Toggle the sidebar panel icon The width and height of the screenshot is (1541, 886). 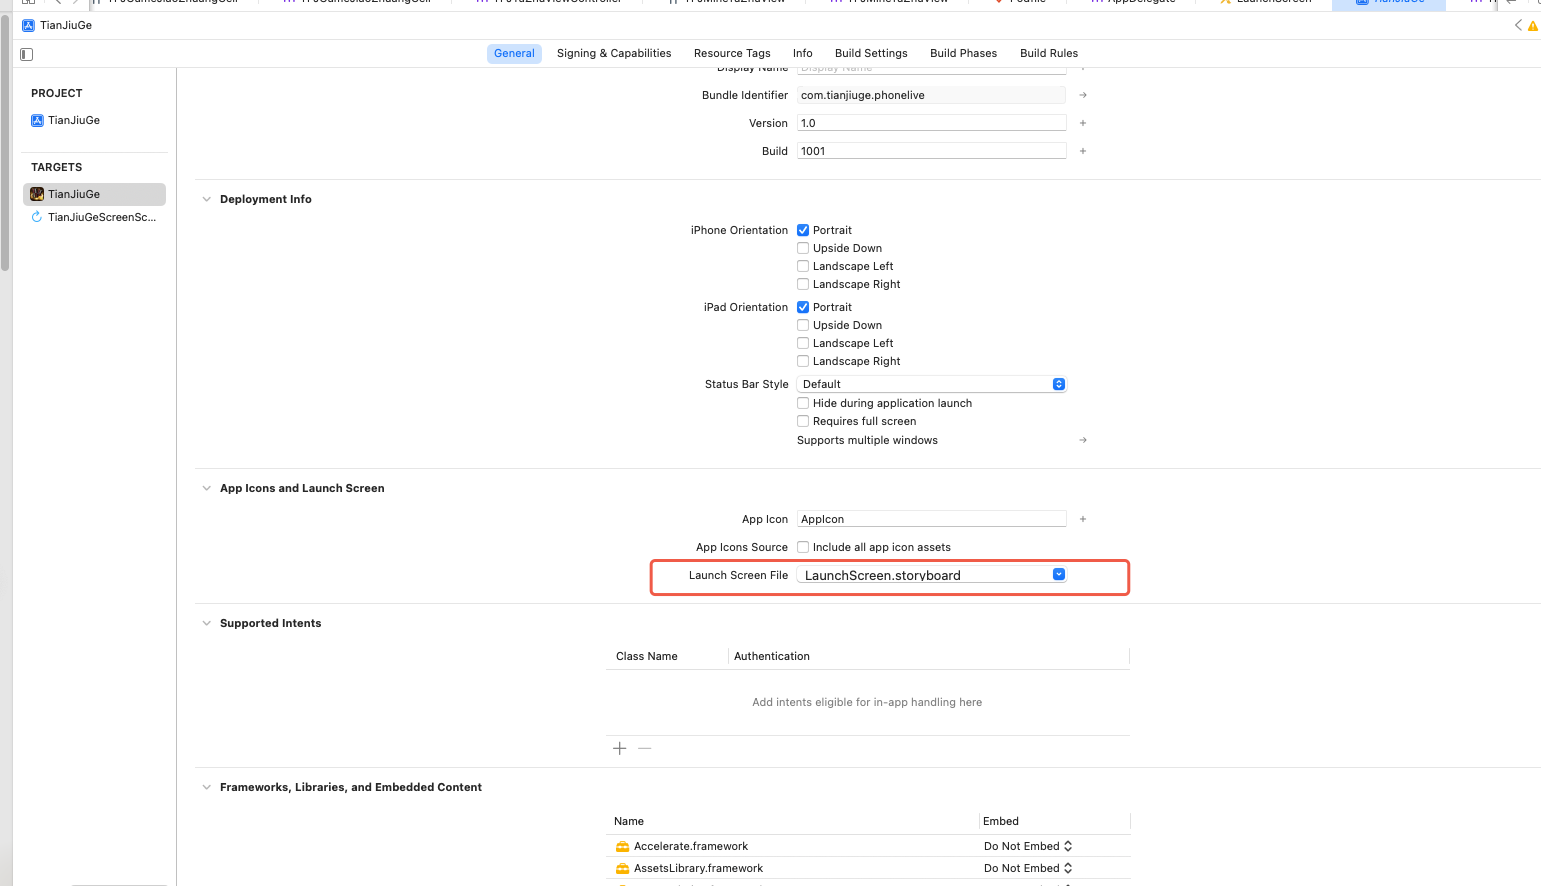click(x=27, y=54)
